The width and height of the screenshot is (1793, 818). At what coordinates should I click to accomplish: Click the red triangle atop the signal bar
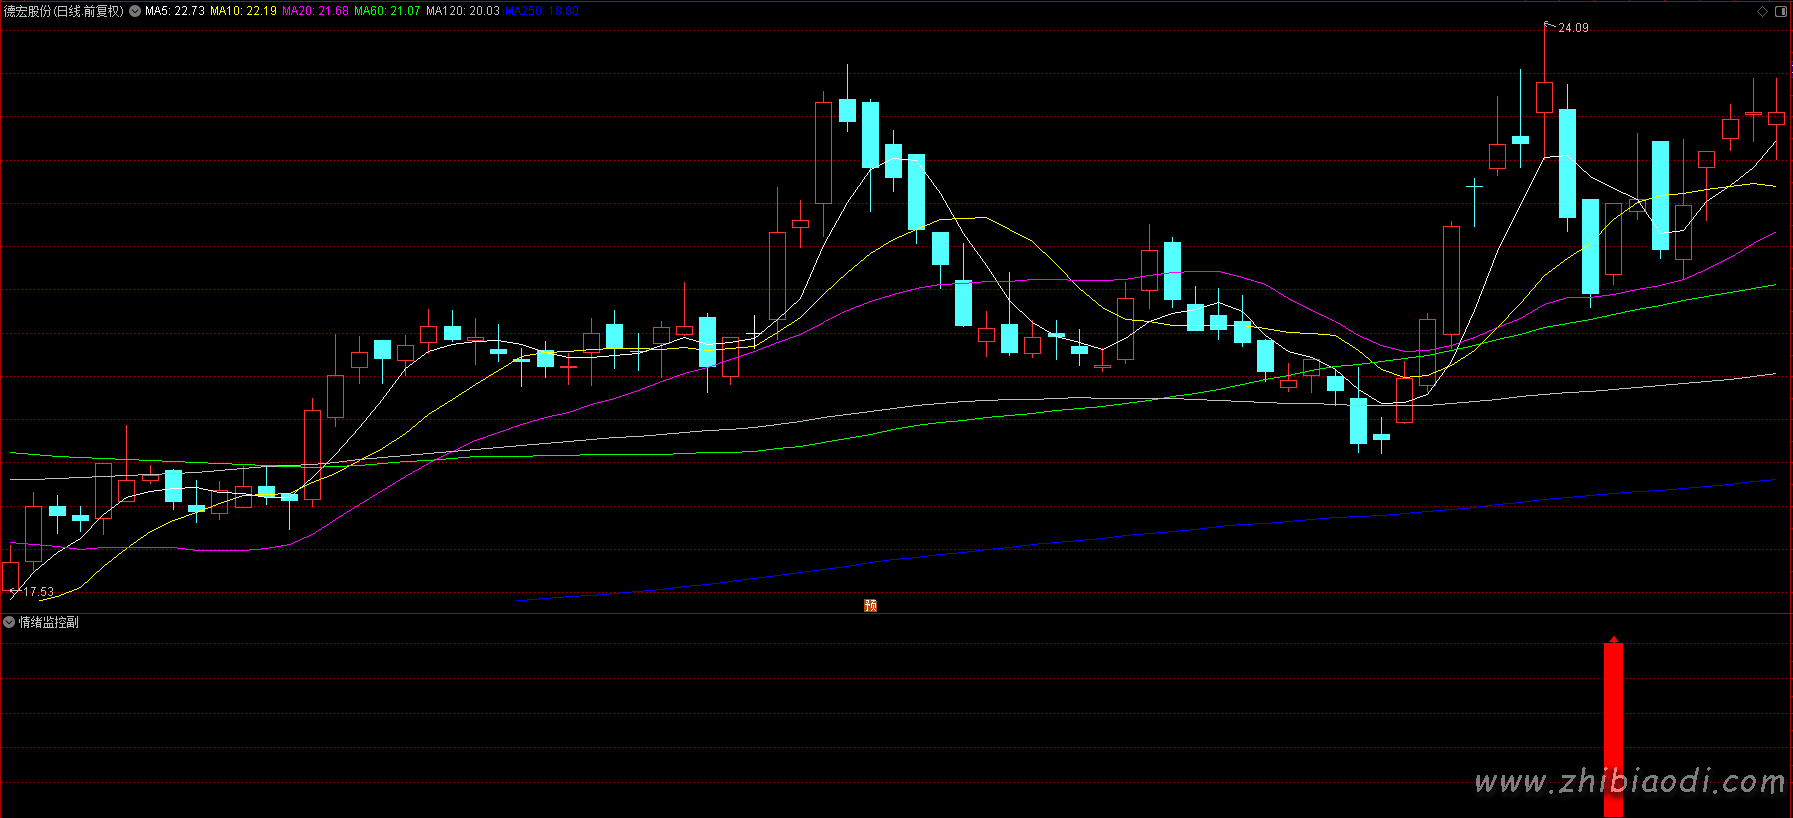click(x=1613, y=639)
